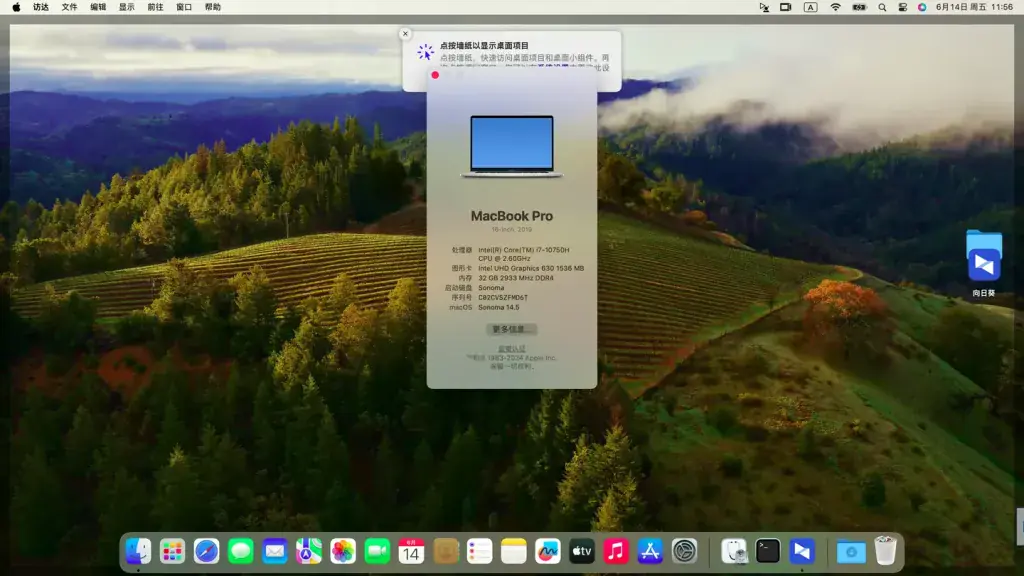Viewport: 1024px width, 576px height.
Task: Open the 显示 menu
Action: coord(127,7)
